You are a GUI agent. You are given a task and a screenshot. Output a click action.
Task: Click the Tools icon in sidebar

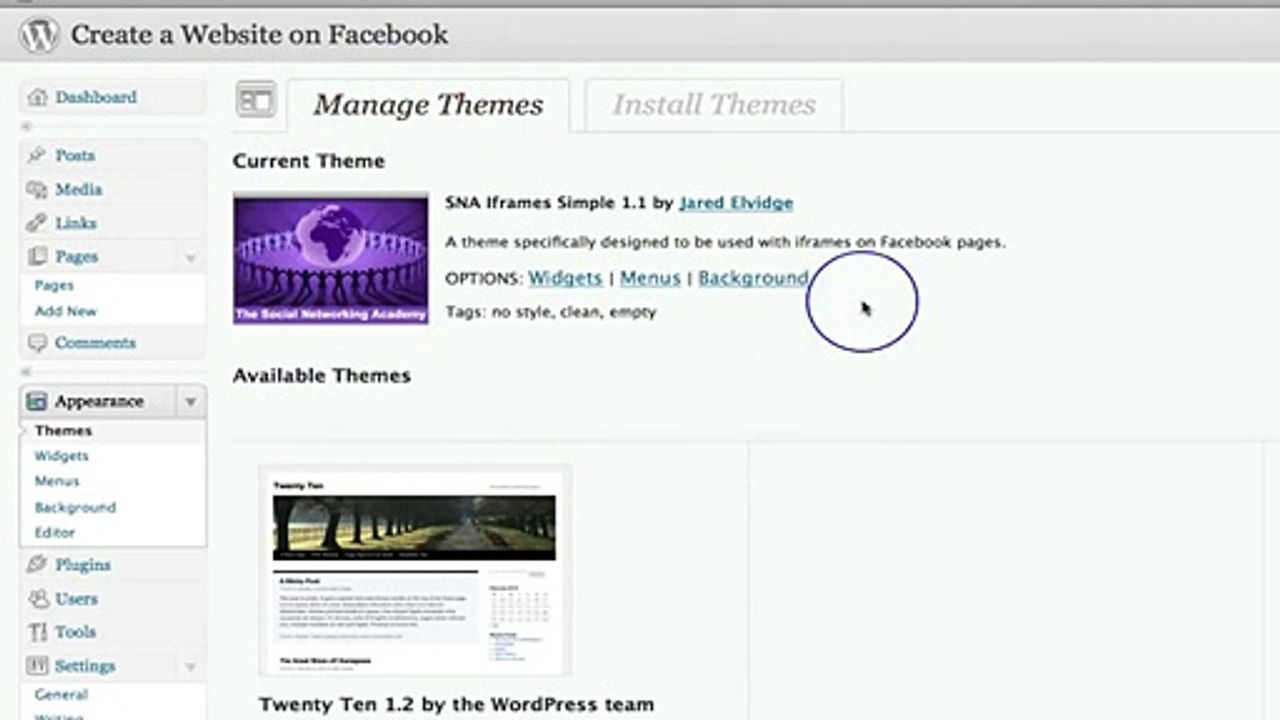click(x=38, y=632)
